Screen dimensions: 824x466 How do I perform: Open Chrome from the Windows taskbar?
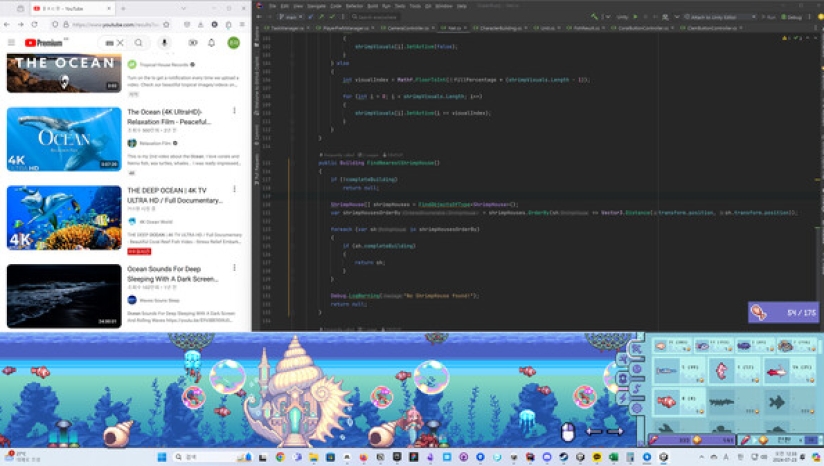[280, 457]
